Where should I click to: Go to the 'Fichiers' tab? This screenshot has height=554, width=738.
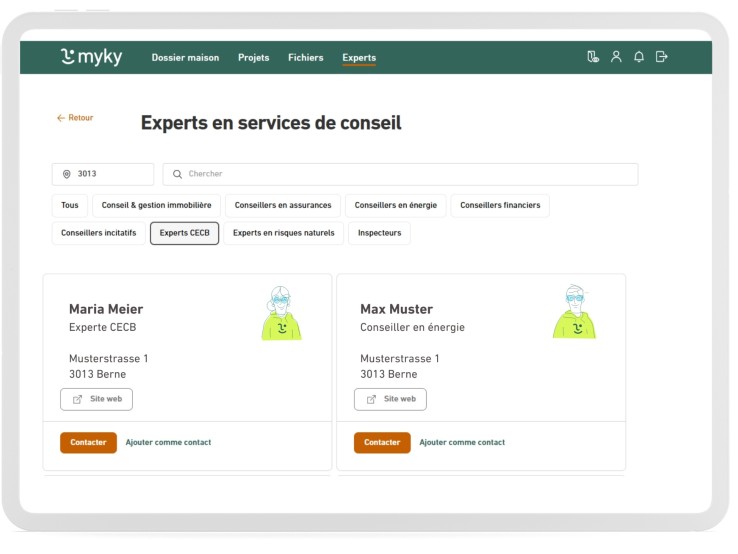[x=305, y=58]
